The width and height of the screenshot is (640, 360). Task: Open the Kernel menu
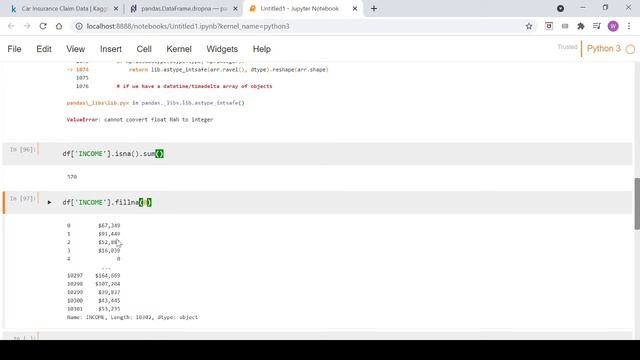pos(179,49)
